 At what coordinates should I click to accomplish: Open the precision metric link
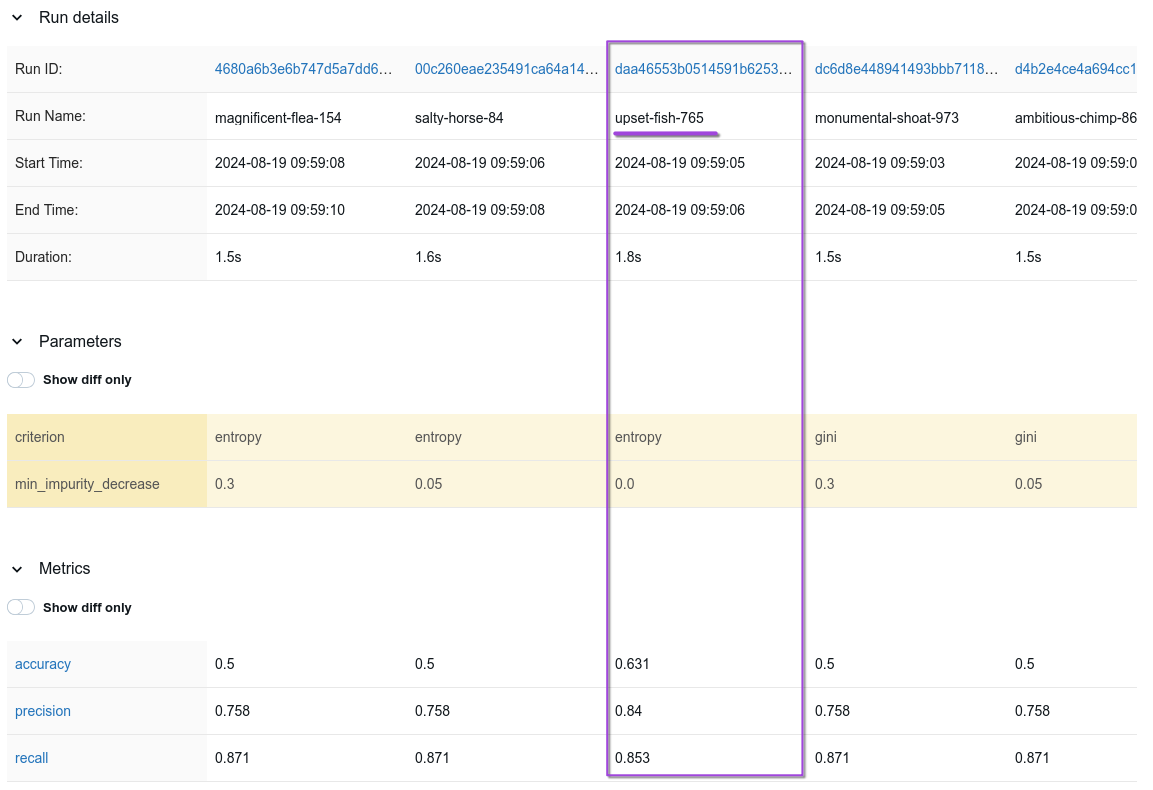(x=43, y=711)
